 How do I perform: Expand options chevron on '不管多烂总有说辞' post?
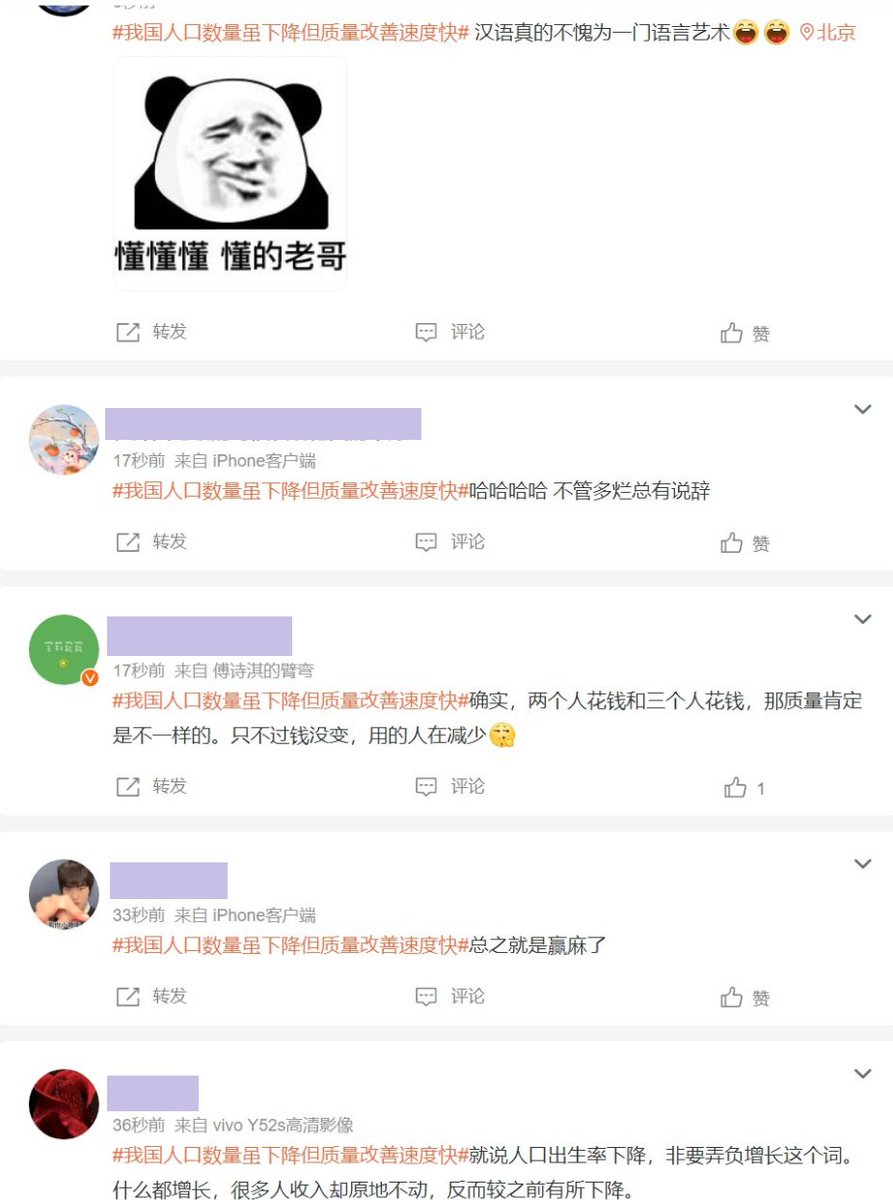tap(862, 409)
